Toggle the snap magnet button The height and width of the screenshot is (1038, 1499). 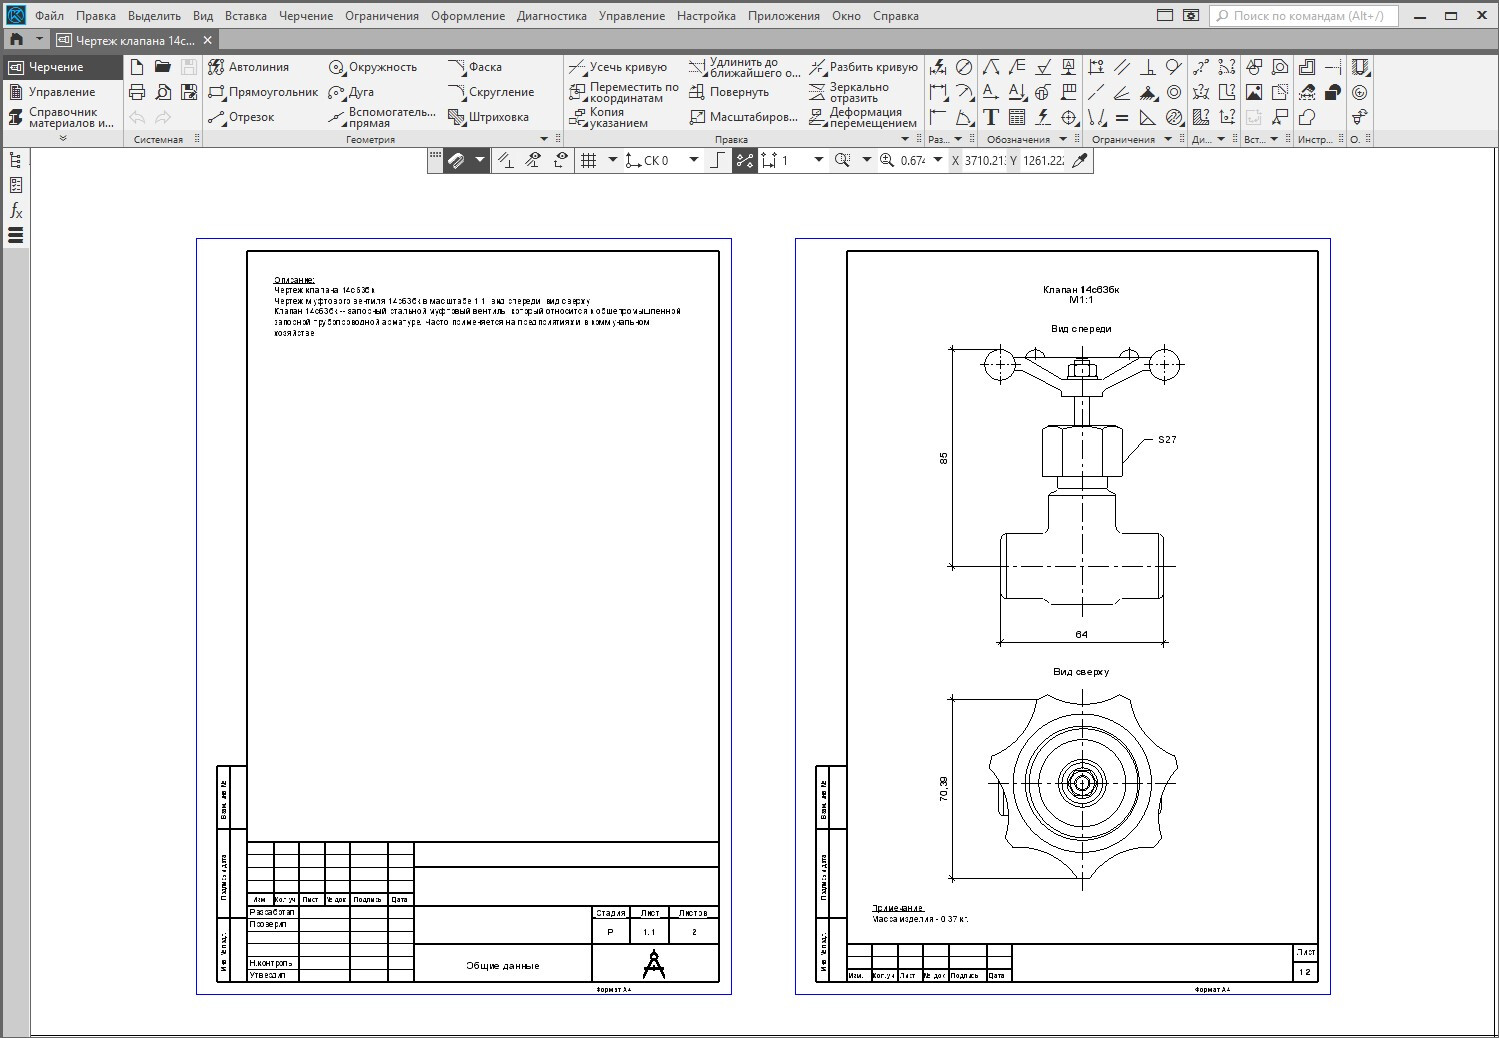(456, 160)
